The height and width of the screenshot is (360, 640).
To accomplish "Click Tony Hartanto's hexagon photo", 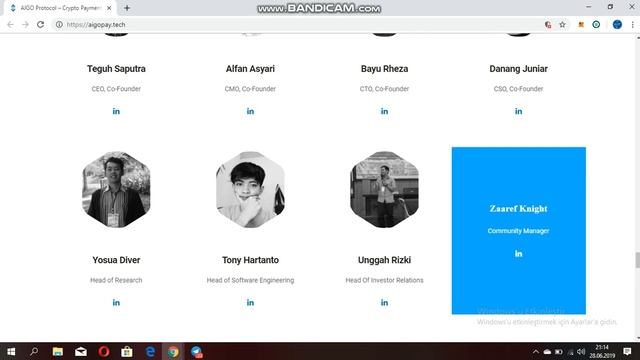I will [250, 189].
